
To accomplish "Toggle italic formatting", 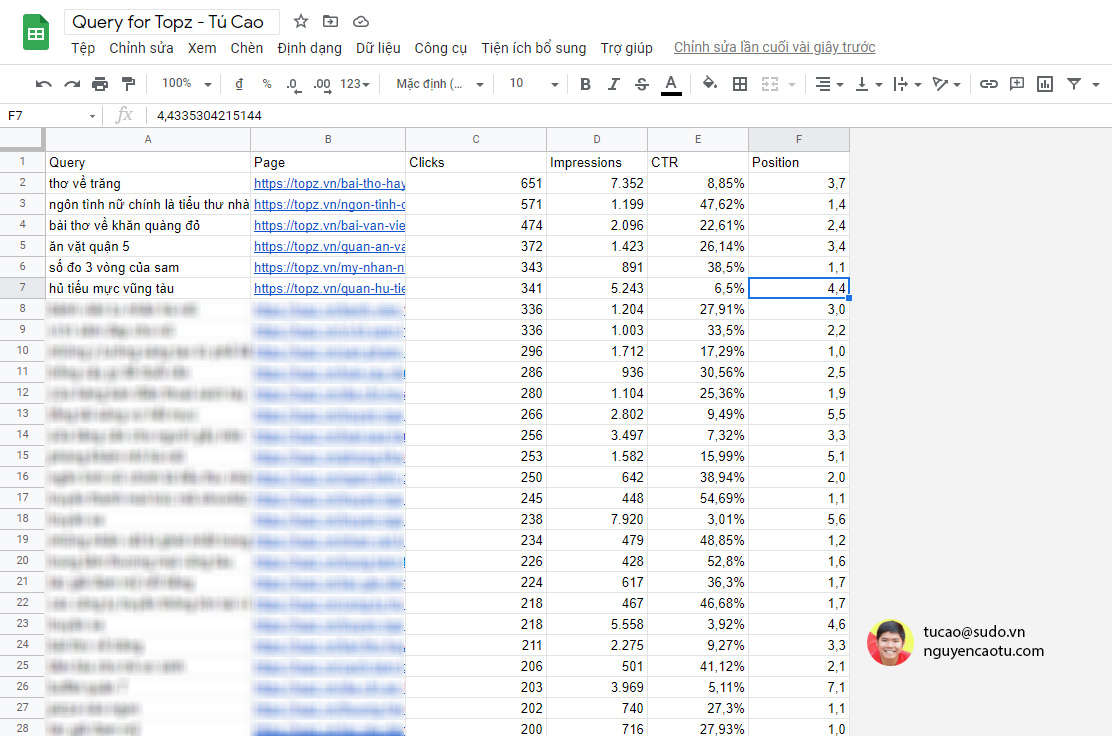I will (x=613, y=84).
